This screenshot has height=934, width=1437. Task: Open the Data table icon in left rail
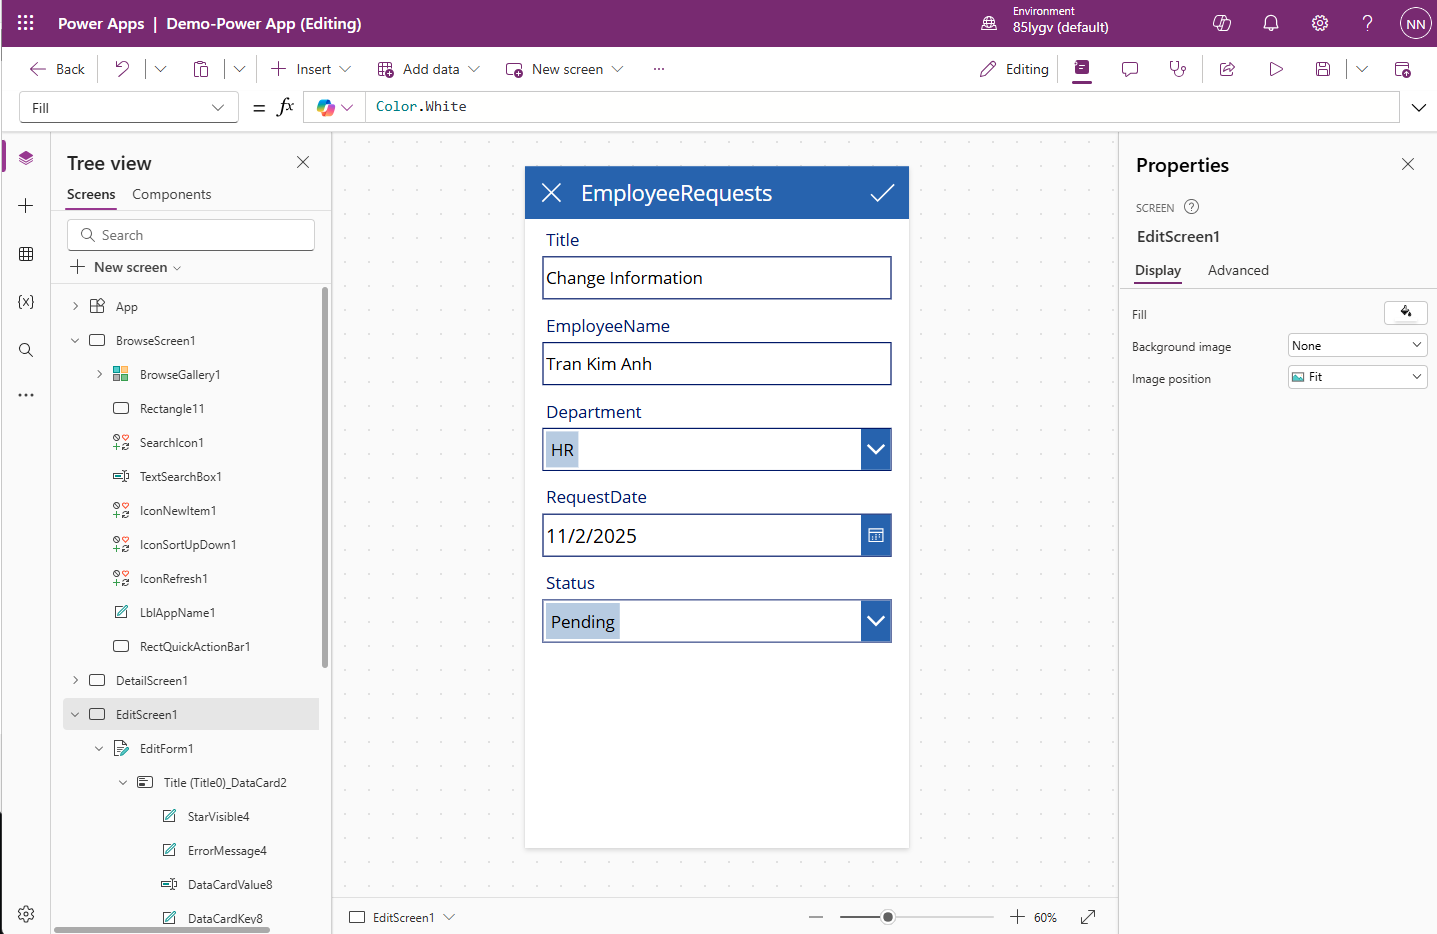coord(26,254)
